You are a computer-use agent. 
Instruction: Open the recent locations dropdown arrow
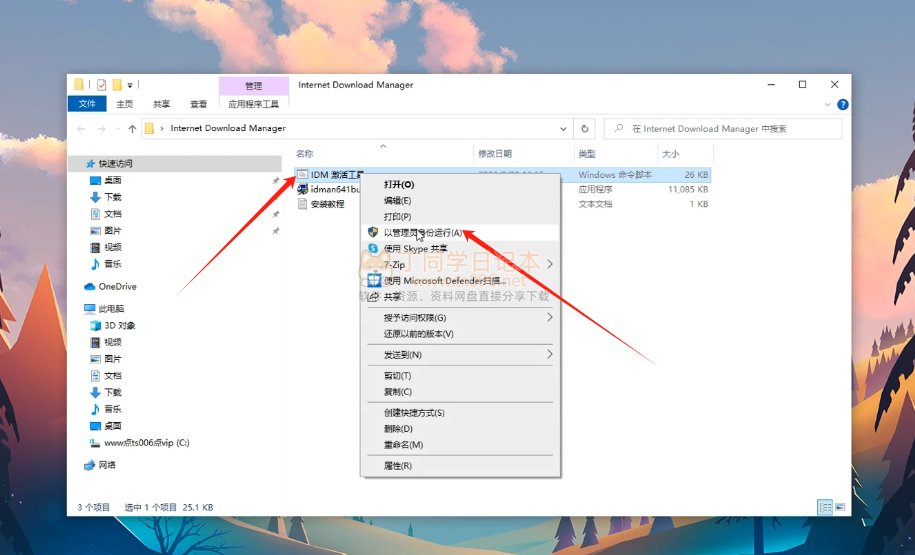coord(118,129)
